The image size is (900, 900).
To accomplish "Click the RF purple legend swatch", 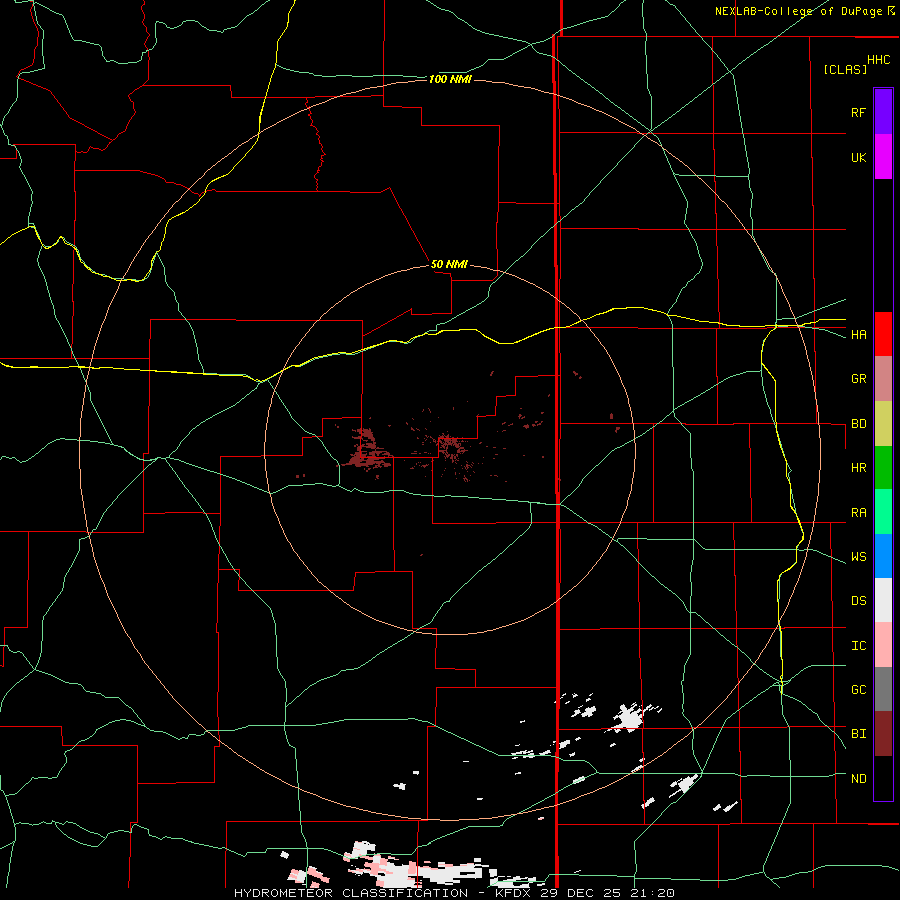I will (x=883, y=112).
